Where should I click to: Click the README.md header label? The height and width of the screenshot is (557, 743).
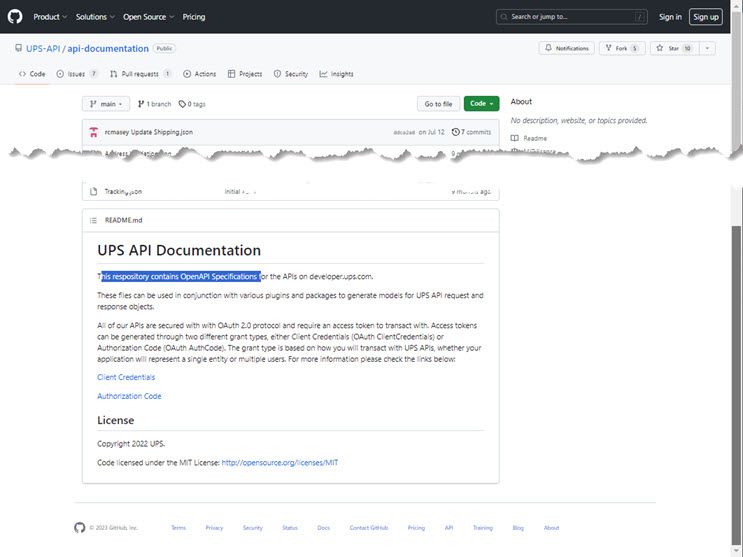click(x=124, y=220)
